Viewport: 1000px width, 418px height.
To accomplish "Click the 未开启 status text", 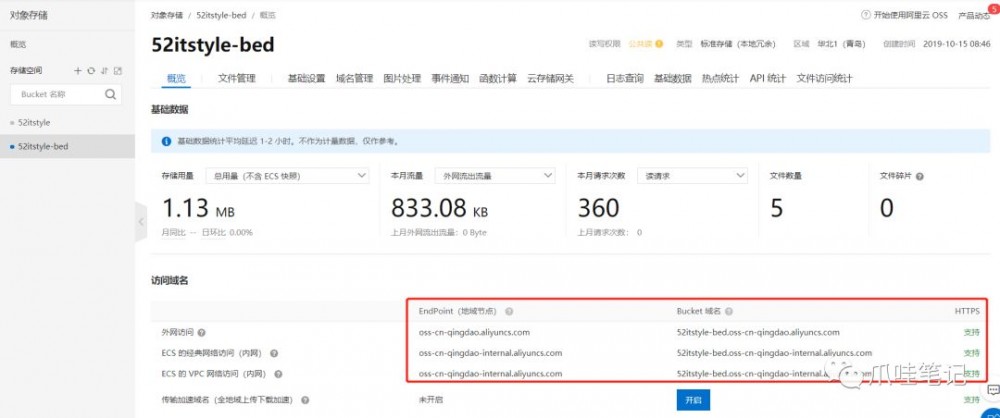I will point(430,400).
